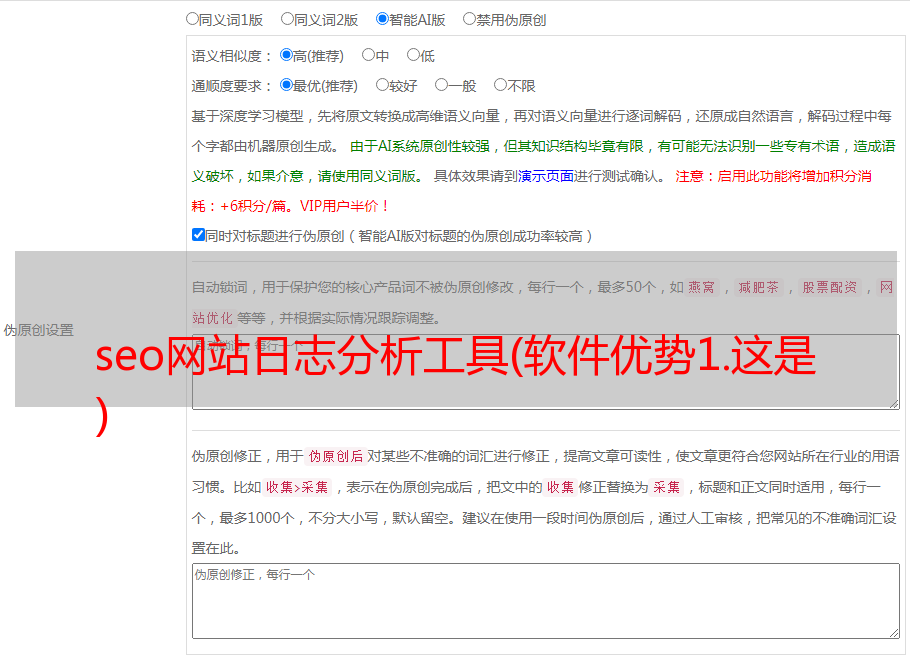
Task: Set 语义相似度 to 高(推荐)
Action: 286,55
